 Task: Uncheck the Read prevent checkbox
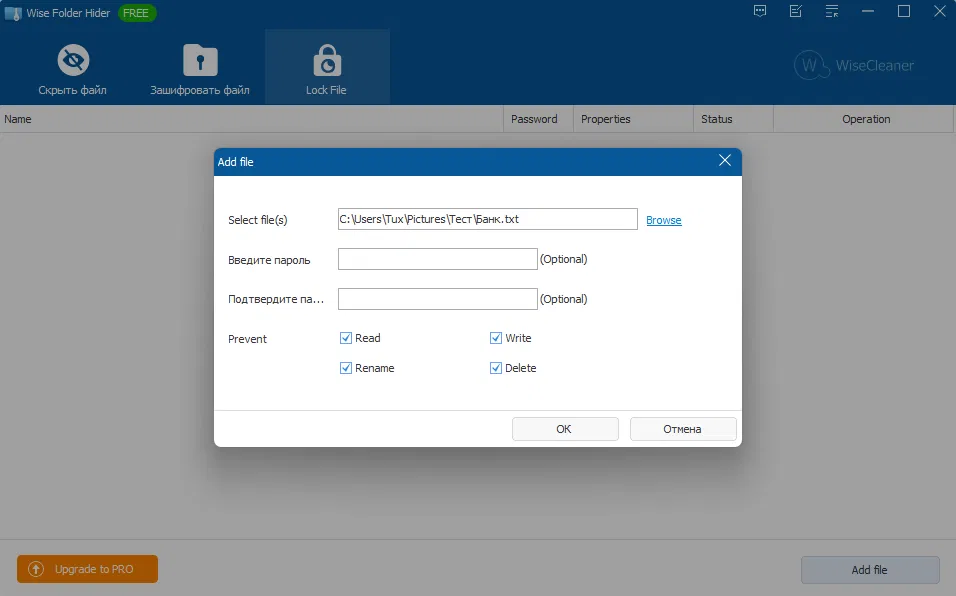tap(346, 338)
